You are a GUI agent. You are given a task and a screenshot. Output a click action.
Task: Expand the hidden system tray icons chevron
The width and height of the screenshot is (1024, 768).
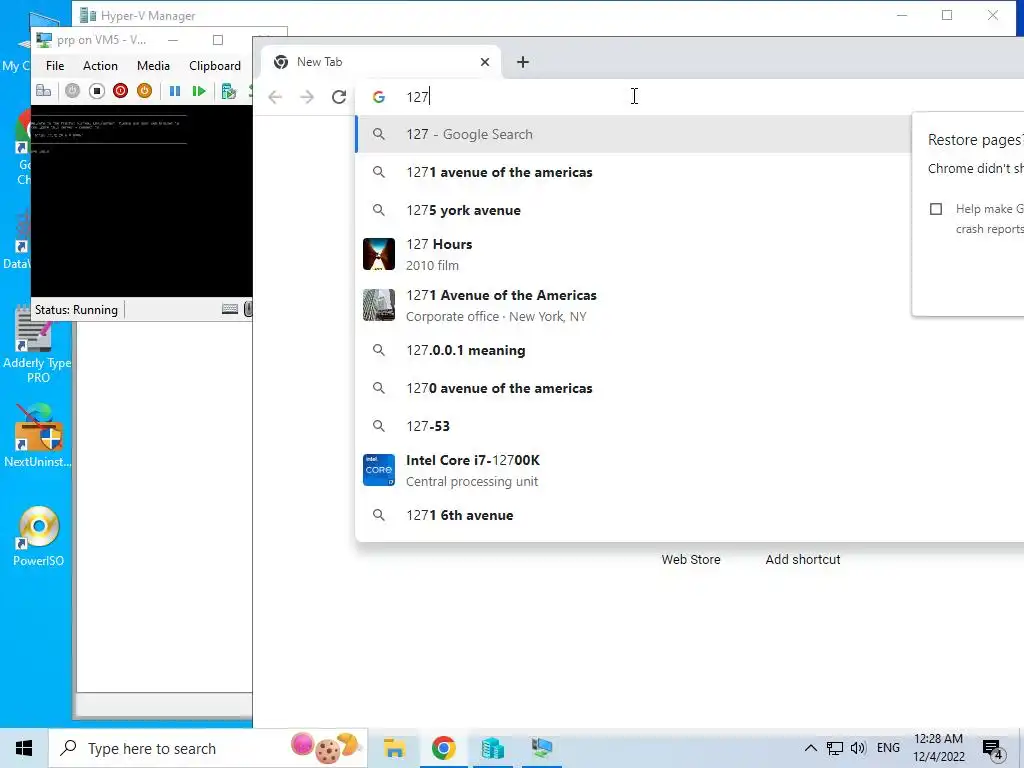point(810,748)
